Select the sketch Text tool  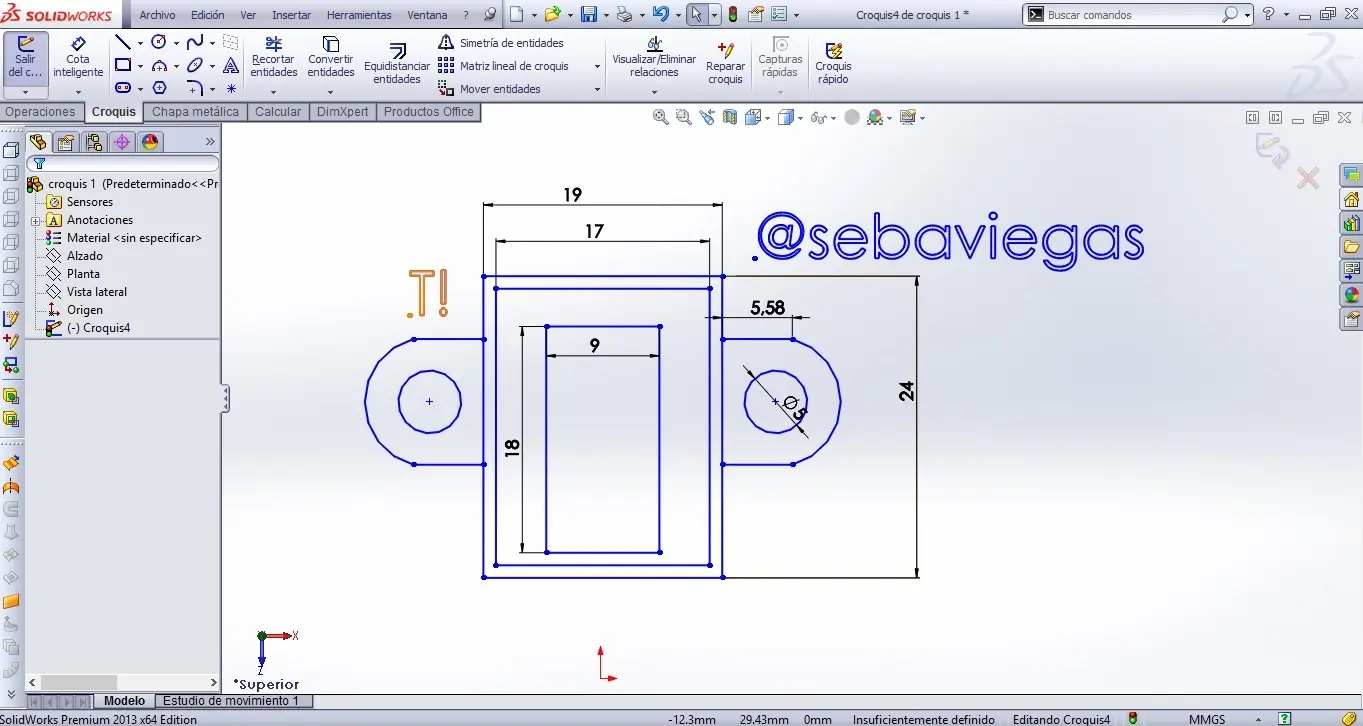[231, 65]
